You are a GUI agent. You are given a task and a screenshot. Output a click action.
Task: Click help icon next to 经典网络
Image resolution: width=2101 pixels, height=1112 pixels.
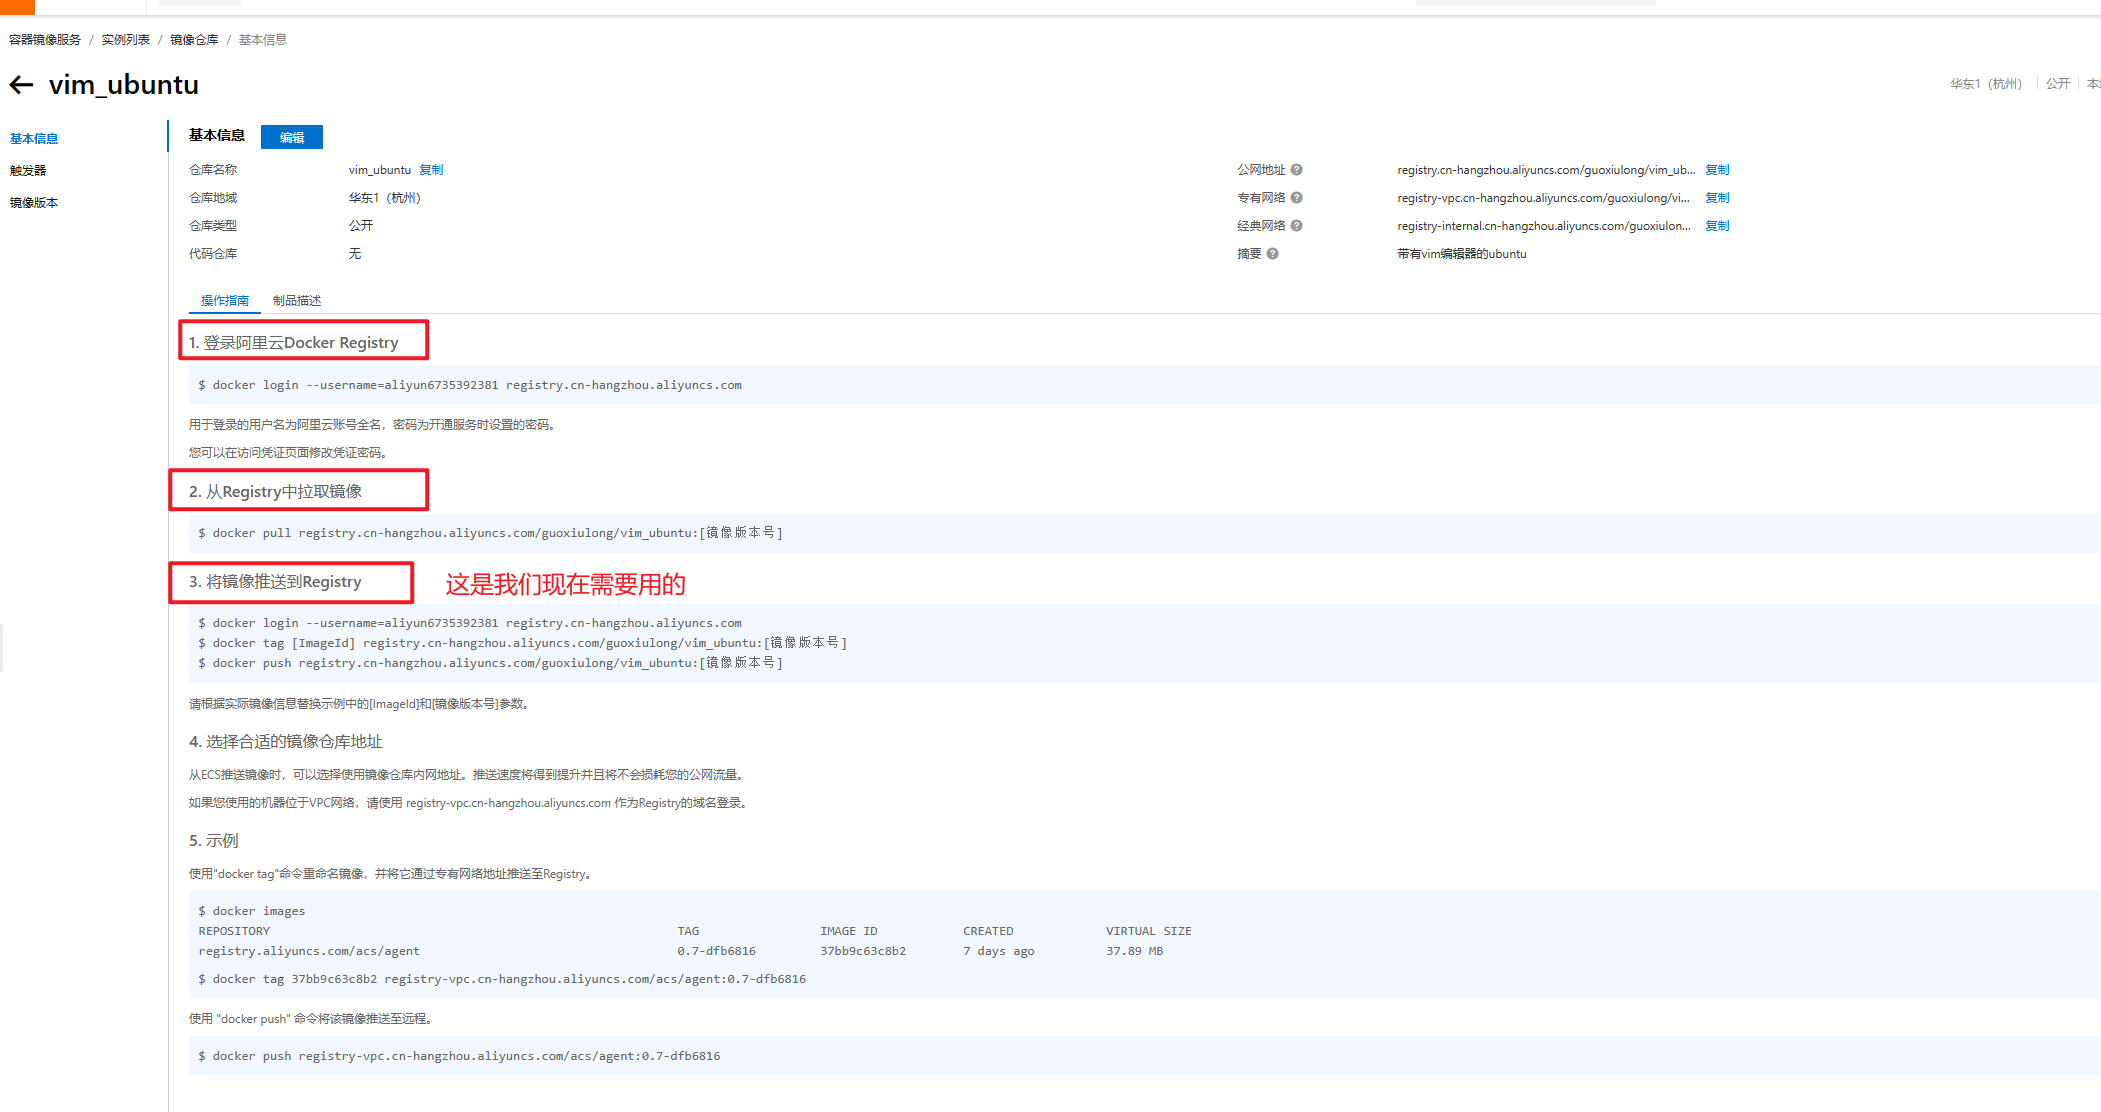pos(1296,226)
